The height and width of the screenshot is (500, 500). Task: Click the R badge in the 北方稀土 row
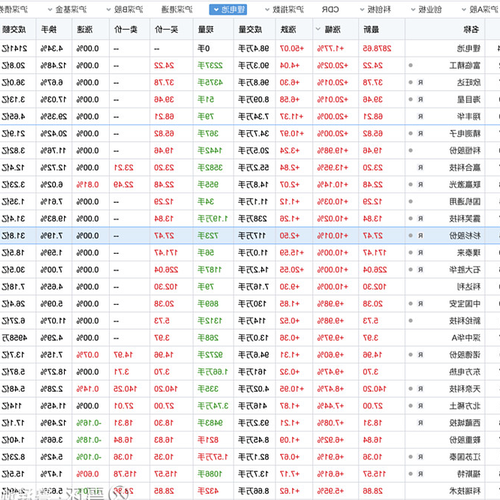coord(420,406)
